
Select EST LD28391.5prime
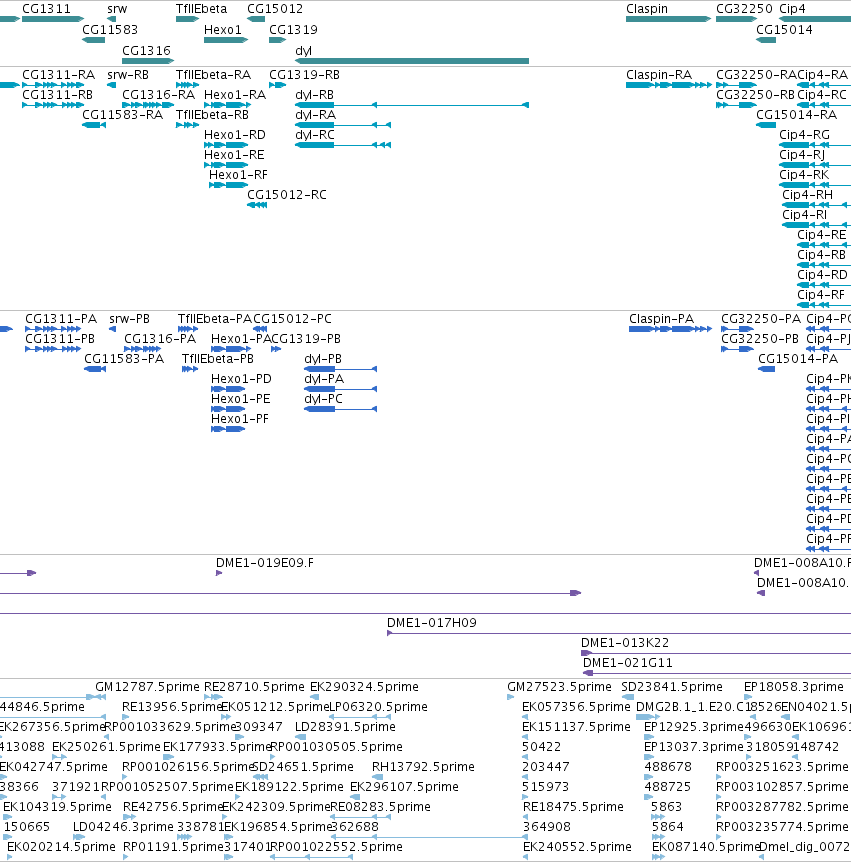tap(301, 737)
